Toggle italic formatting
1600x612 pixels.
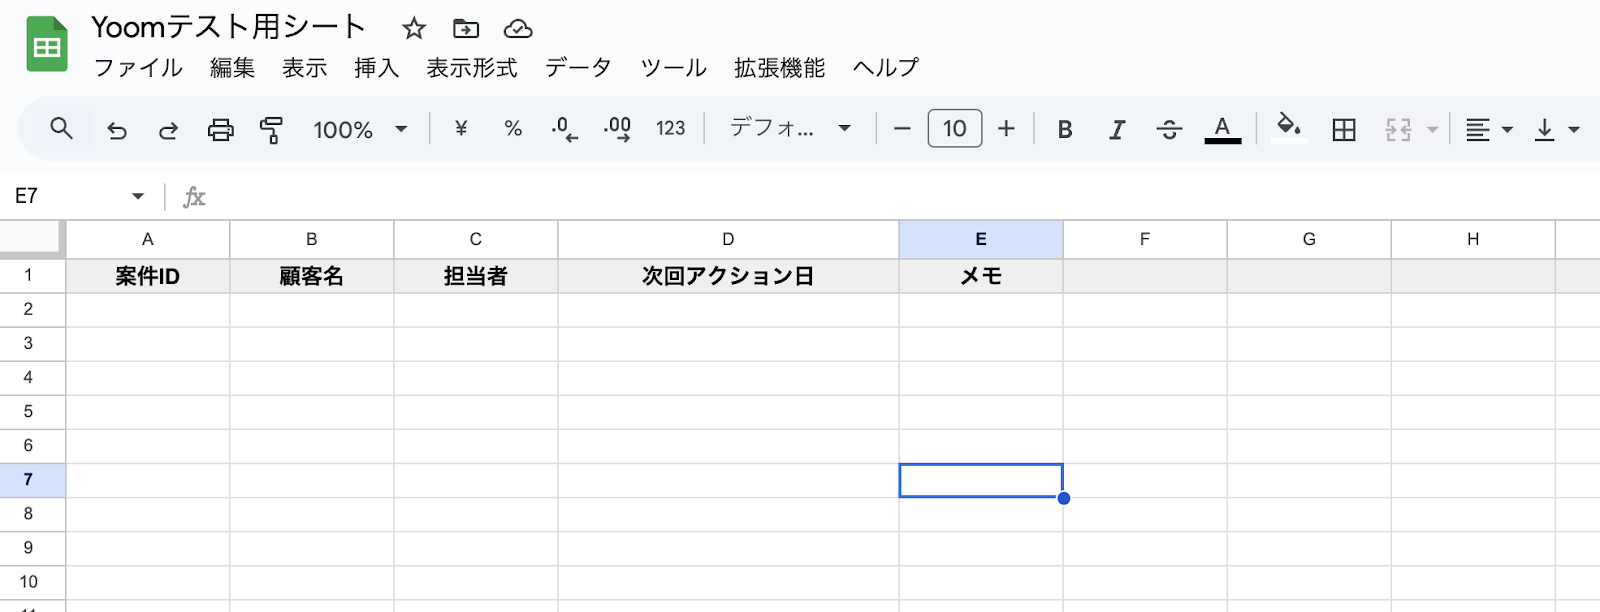(1117, 129)
